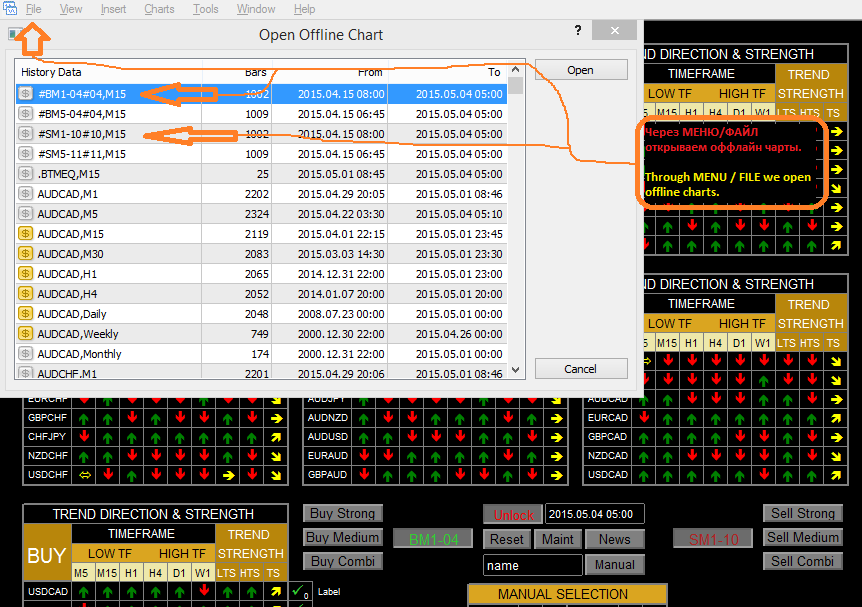Screen dimensions: 862x607
Task: Select AUDCAD,Weekly gold symbol icon
Action: click(x=25, y=333)
